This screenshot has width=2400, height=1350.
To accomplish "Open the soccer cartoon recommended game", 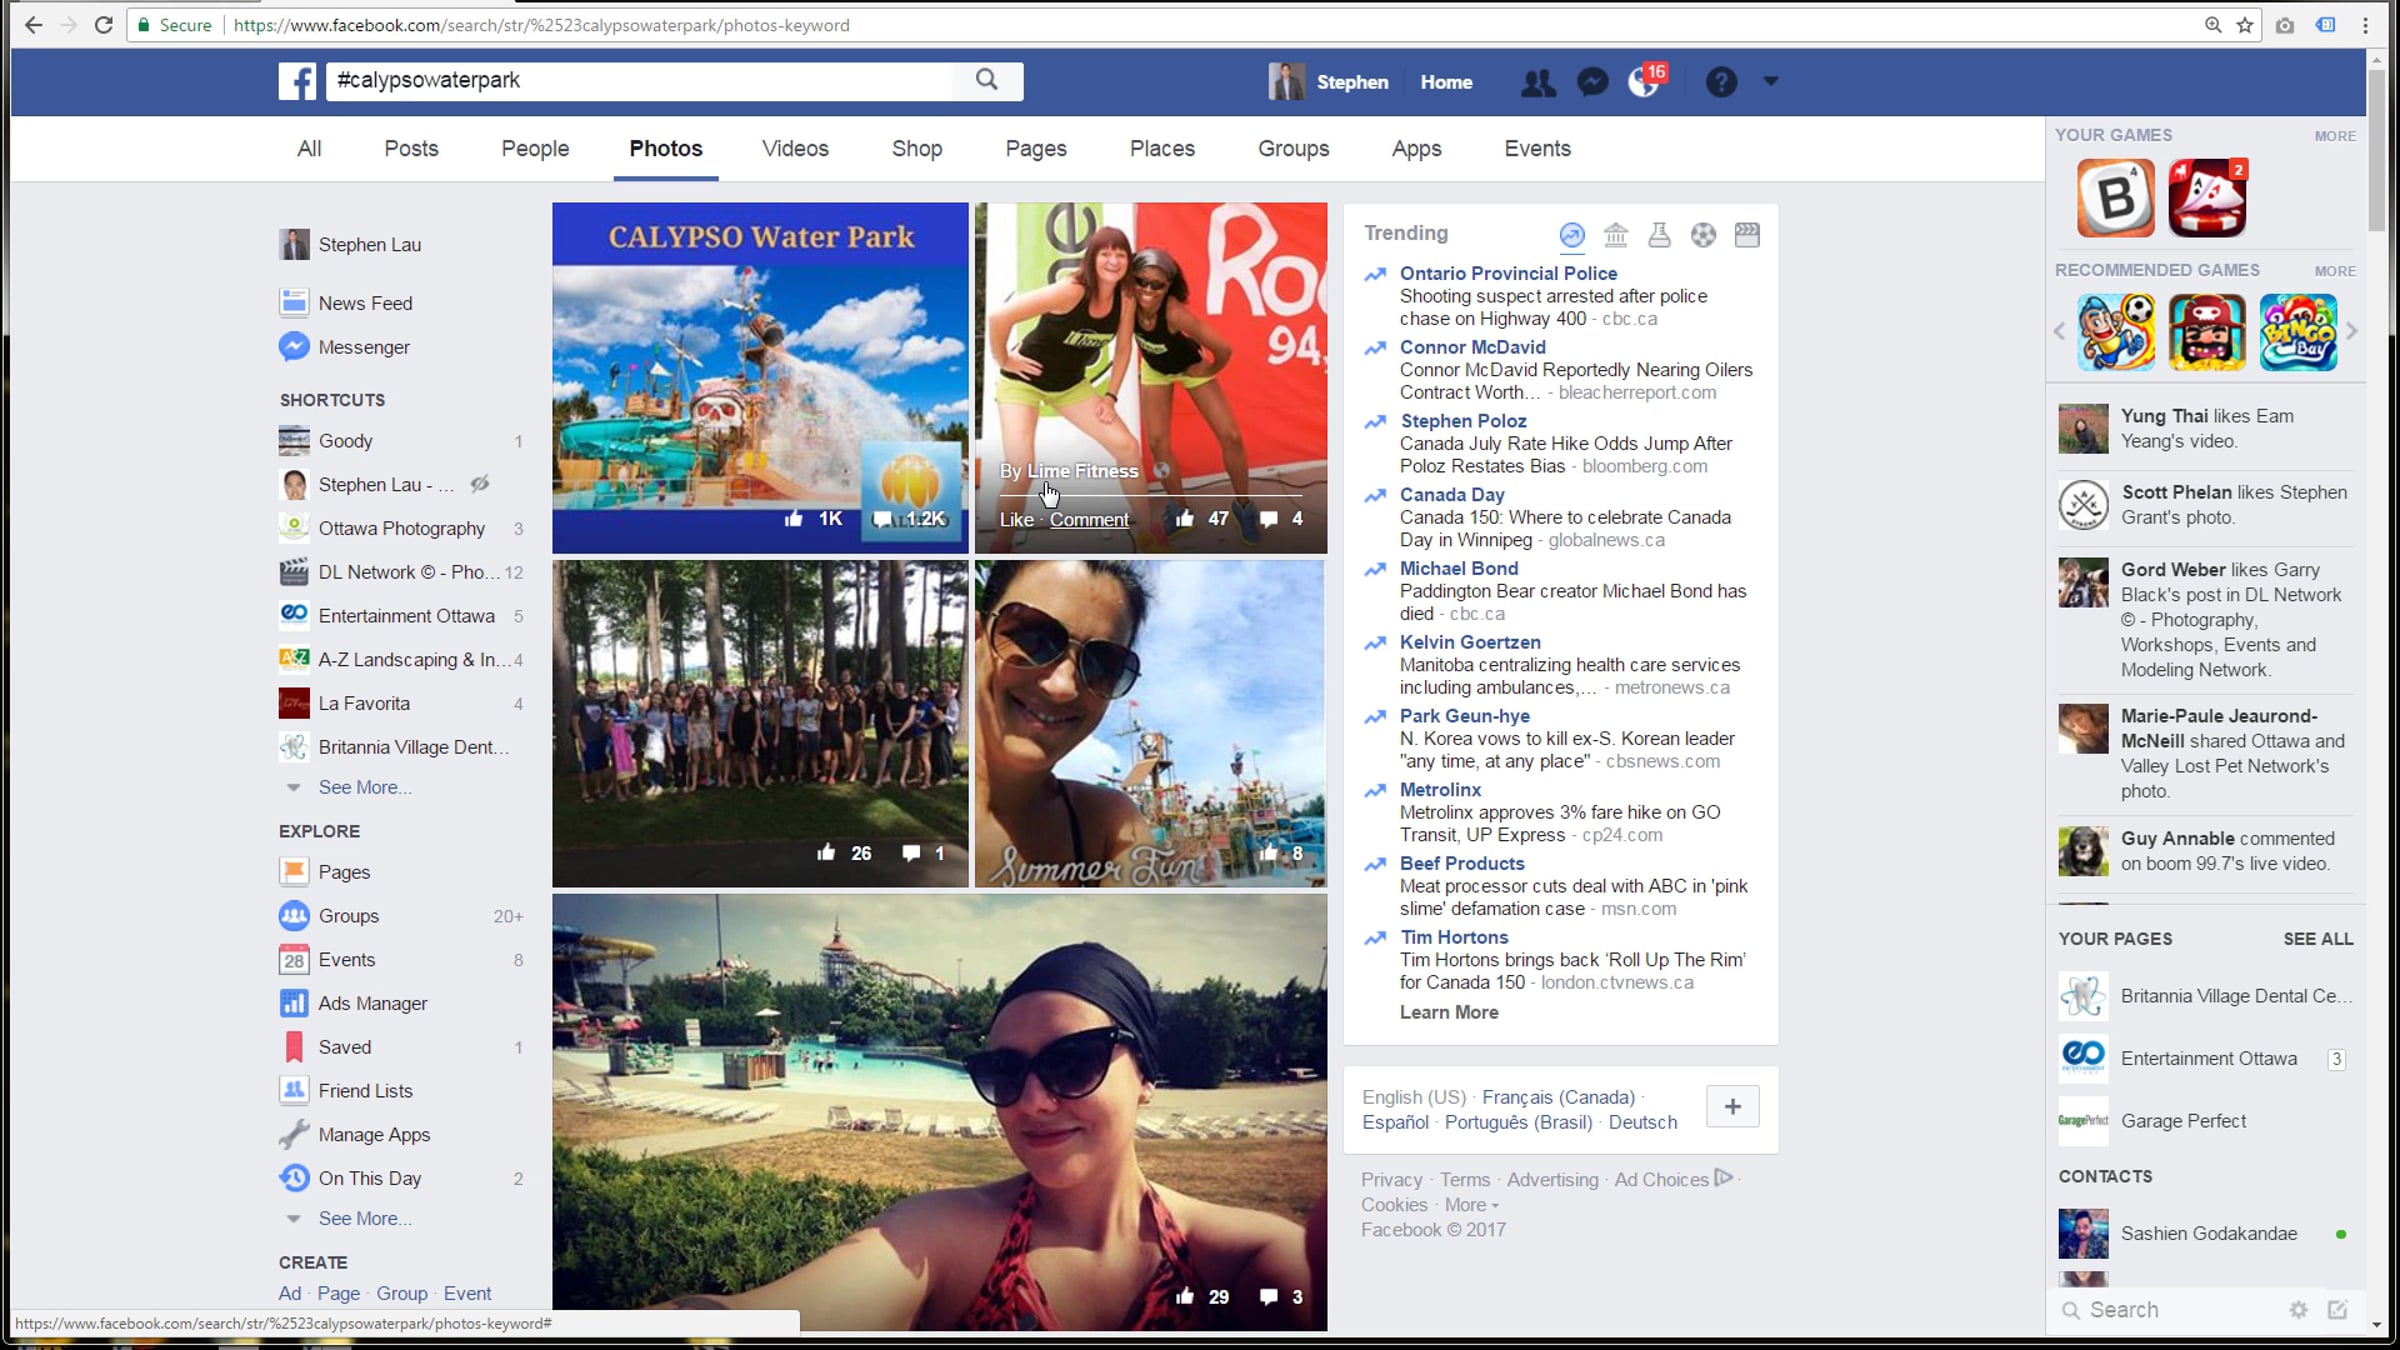I will click(x=2116, y=333).
